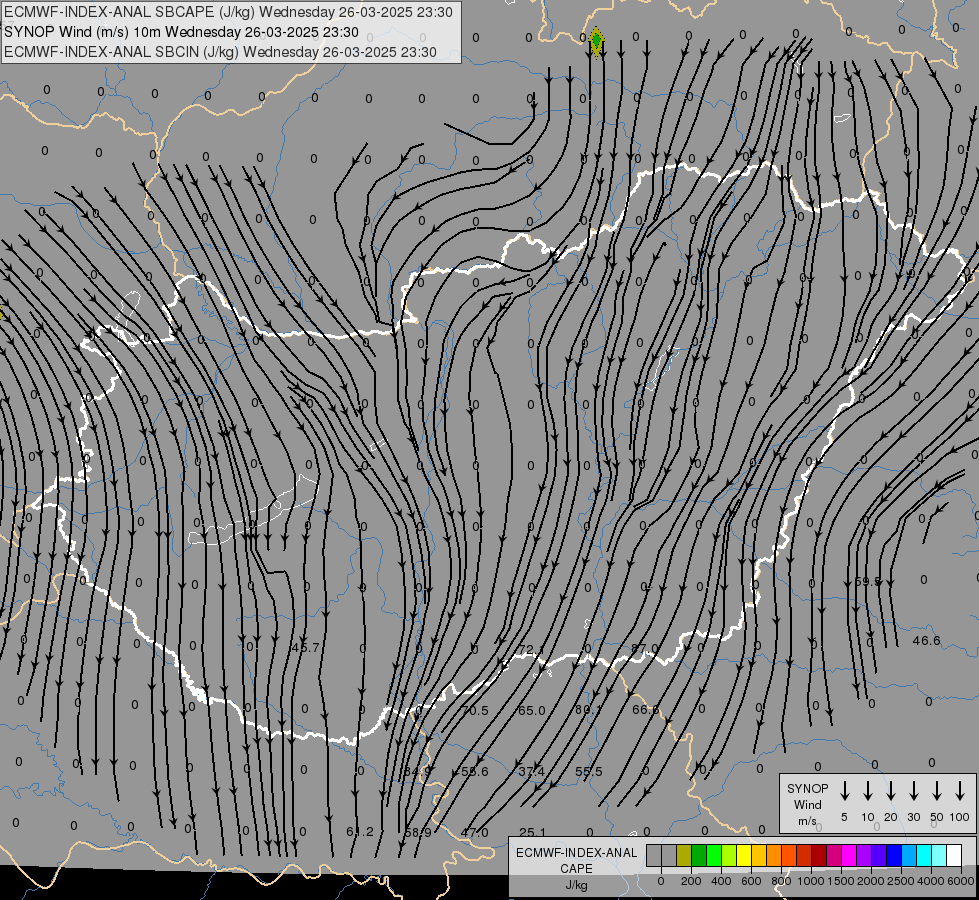The height and width of the screenshot is (900, 979).
Task: Select the pure blue CAPE legend swatch
Action: pyautogui.click(x=893, y=856)
